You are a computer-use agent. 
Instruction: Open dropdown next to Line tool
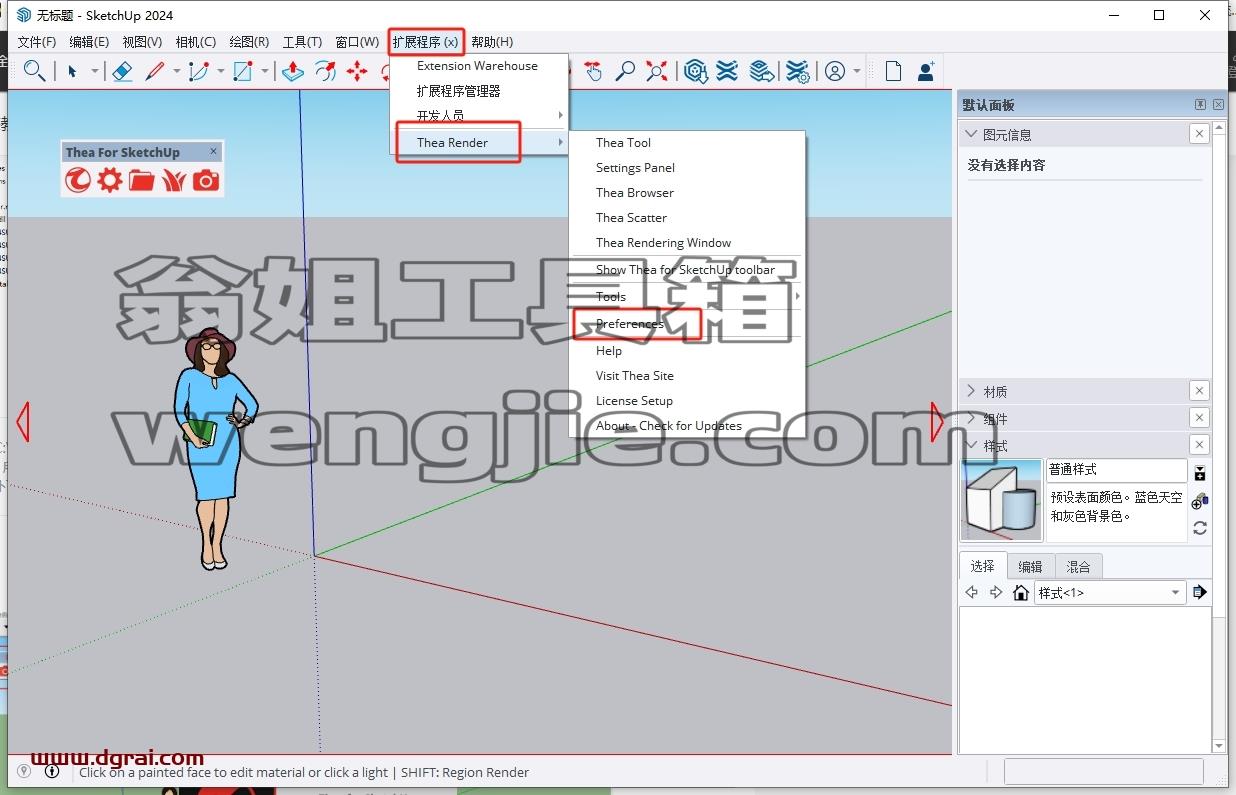(x=176, y=71)
